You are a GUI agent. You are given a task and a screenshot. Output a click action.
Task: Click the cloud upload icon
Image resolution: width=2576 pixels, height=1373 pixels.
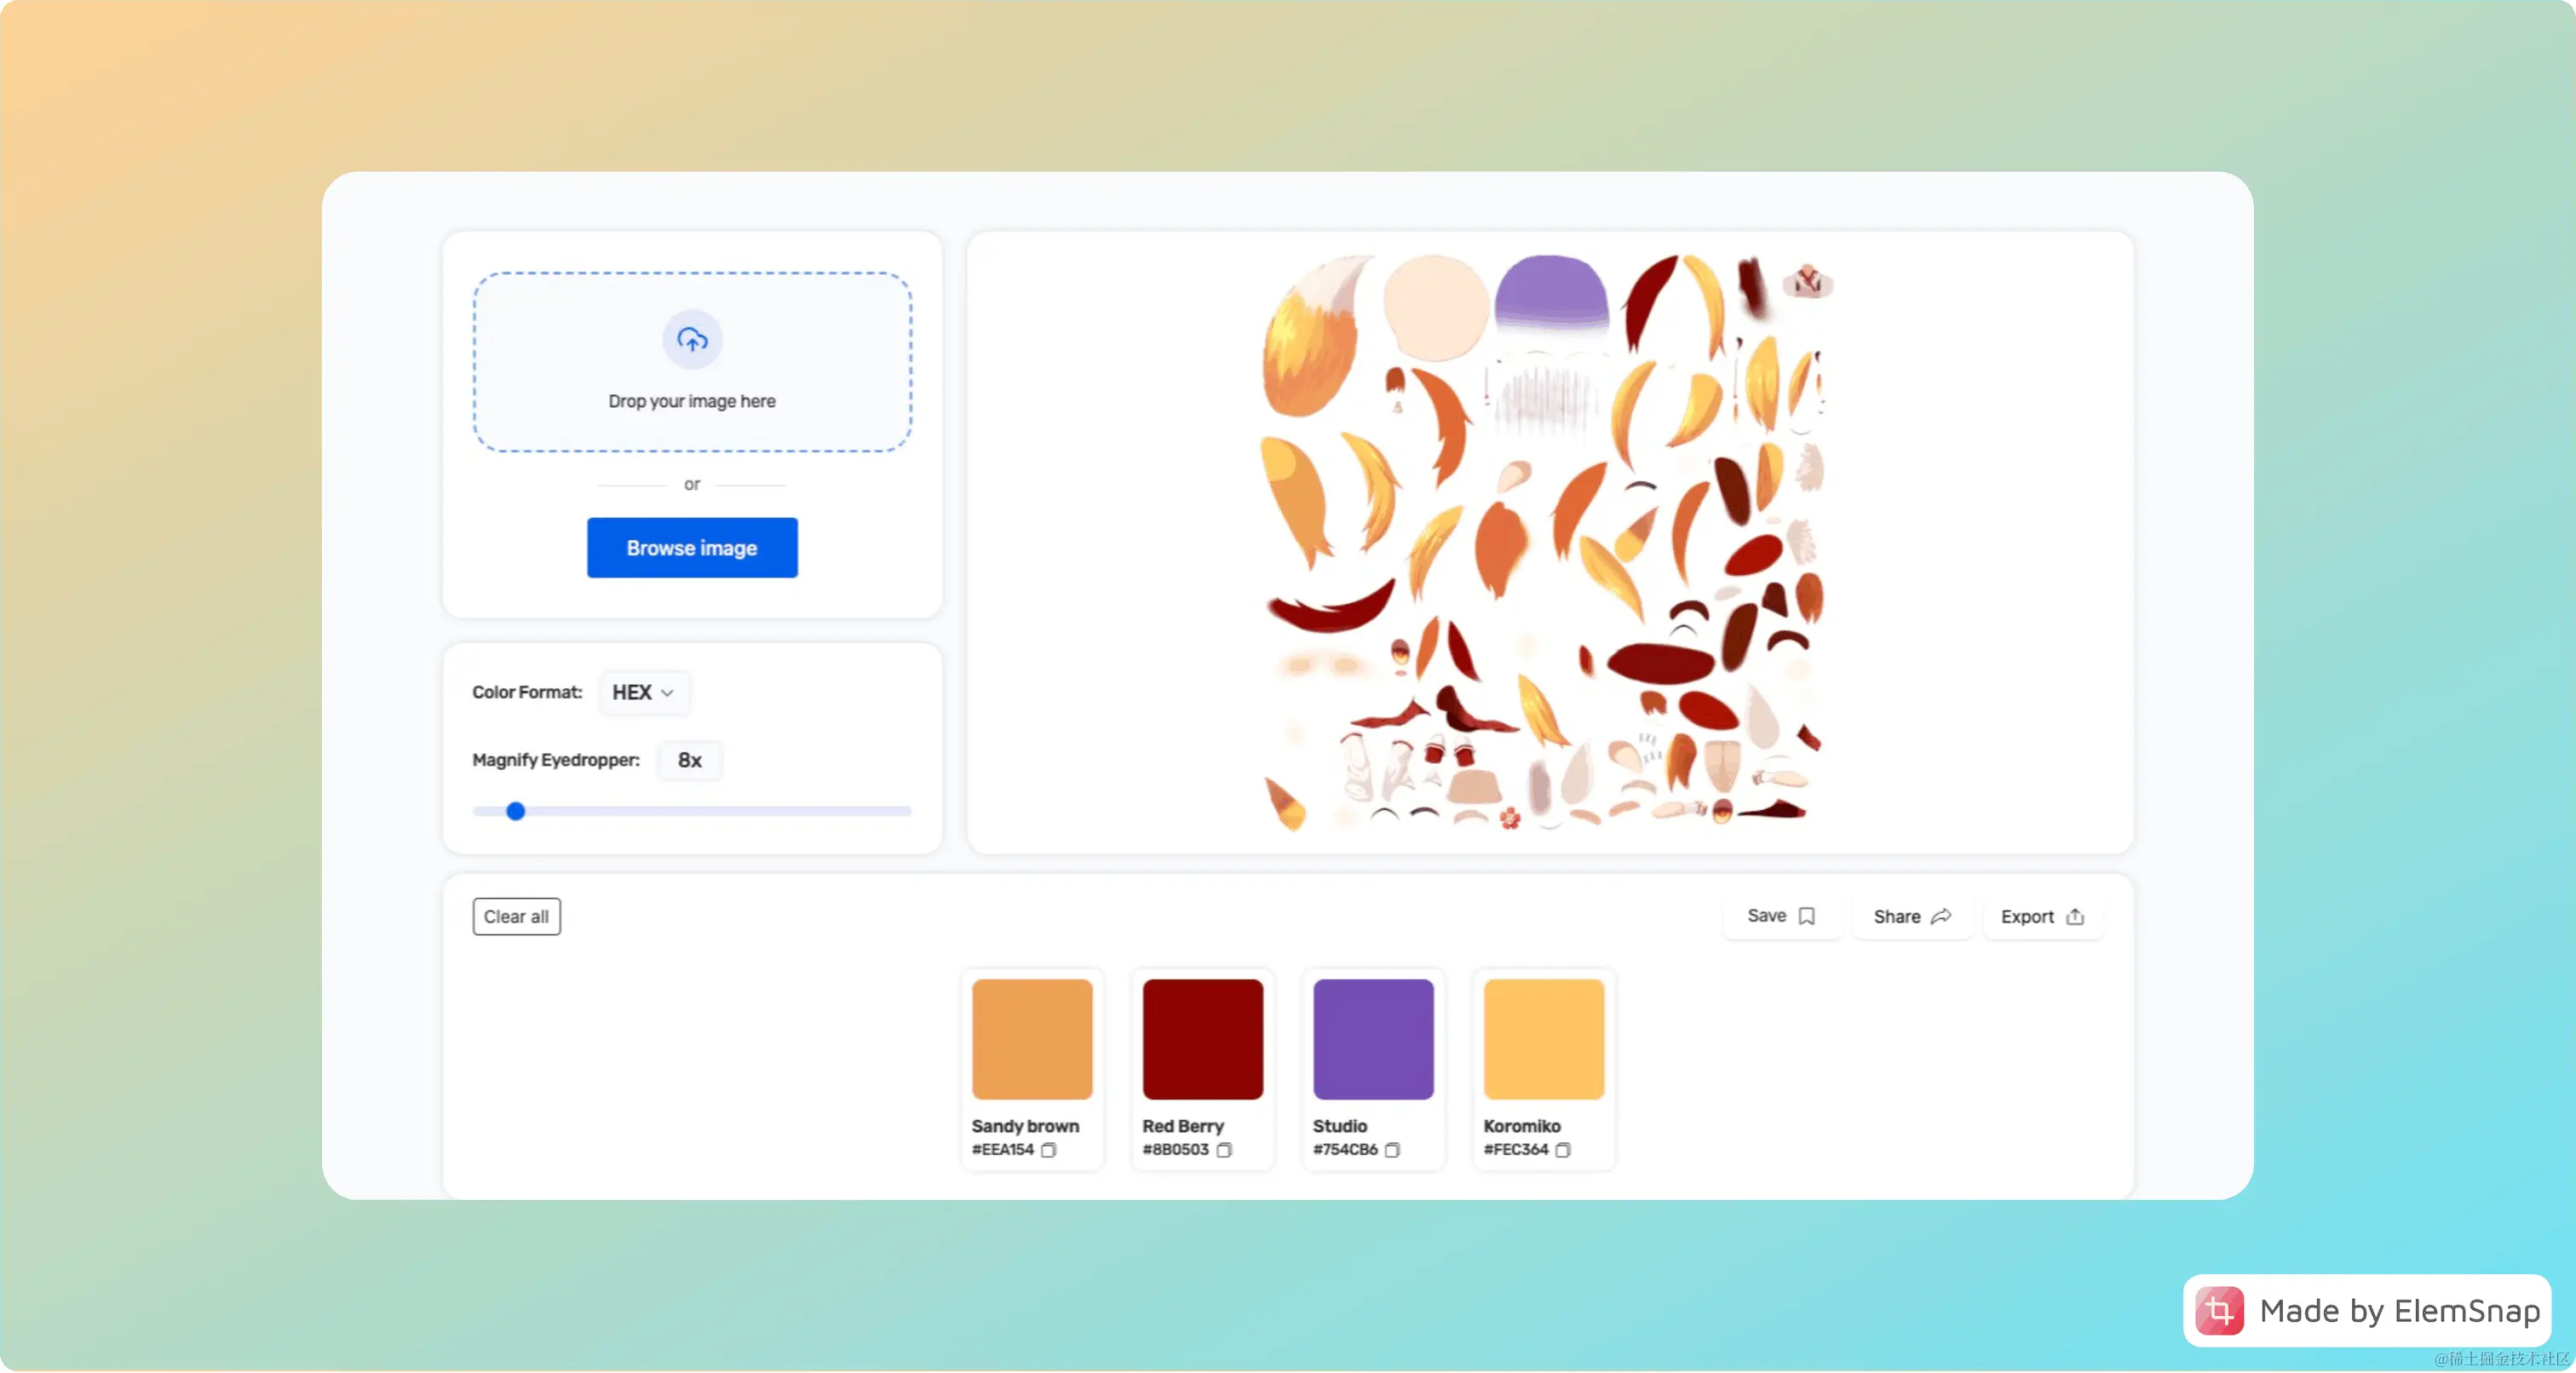coord(692,340)
